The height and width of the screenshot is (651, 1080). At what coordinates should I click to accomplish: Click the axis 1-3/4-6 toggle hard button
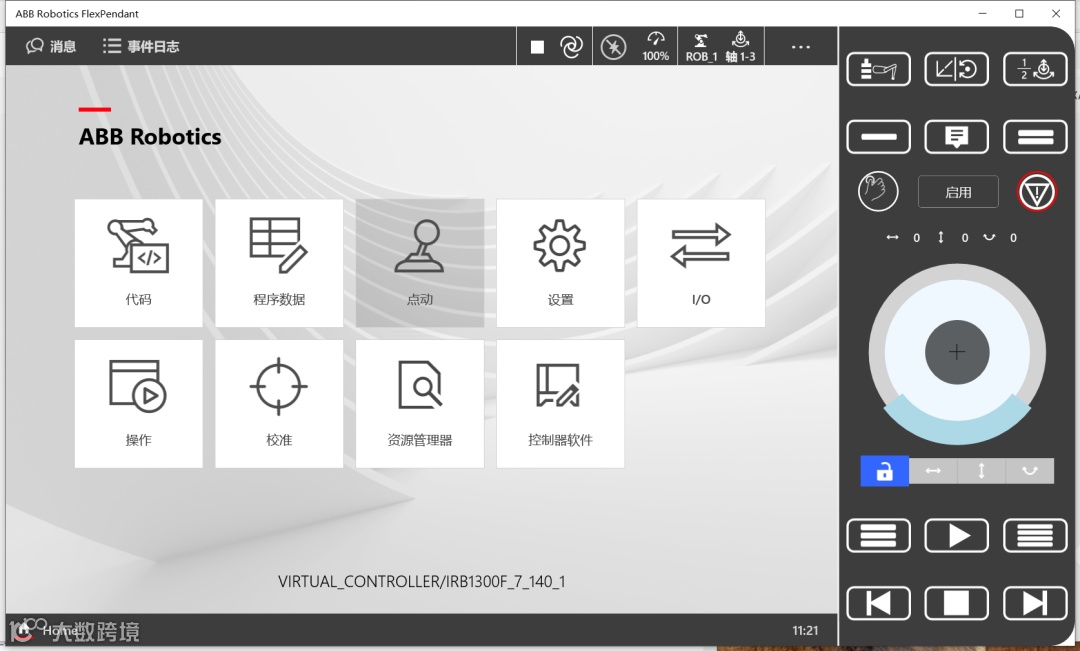(x=1035, y=69)
